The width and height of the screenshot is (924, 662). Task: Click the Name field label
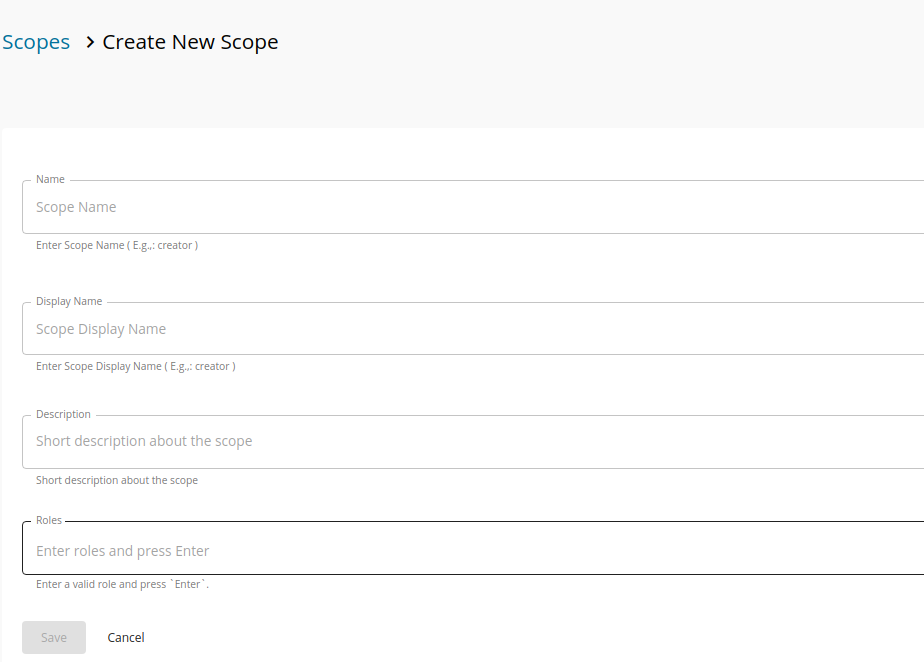50,179
